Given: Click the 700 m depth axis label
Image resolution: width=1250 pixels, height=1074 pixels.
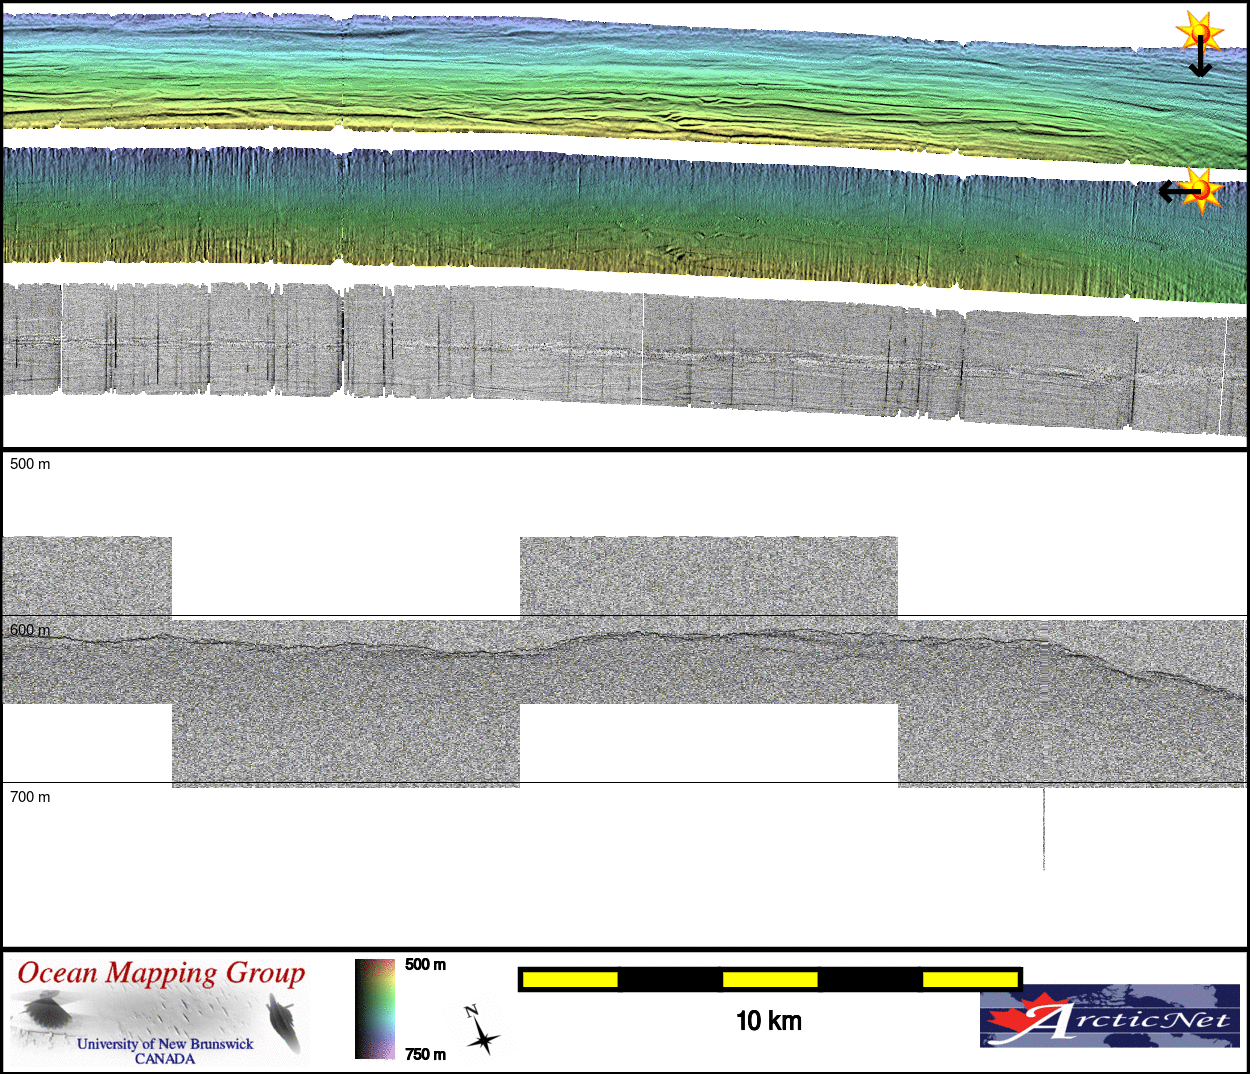Looking at the screenshot, I should pyautogui.click(x=30, y=797).
